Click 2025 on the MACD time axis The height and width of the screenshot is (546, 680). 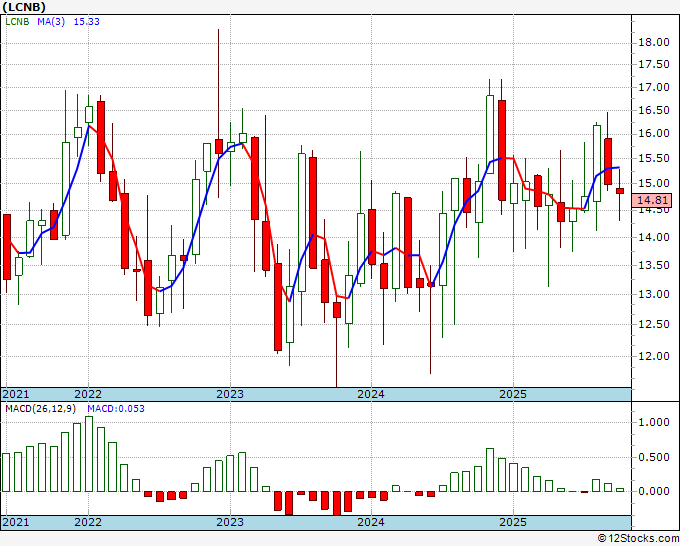coord(513,522)
